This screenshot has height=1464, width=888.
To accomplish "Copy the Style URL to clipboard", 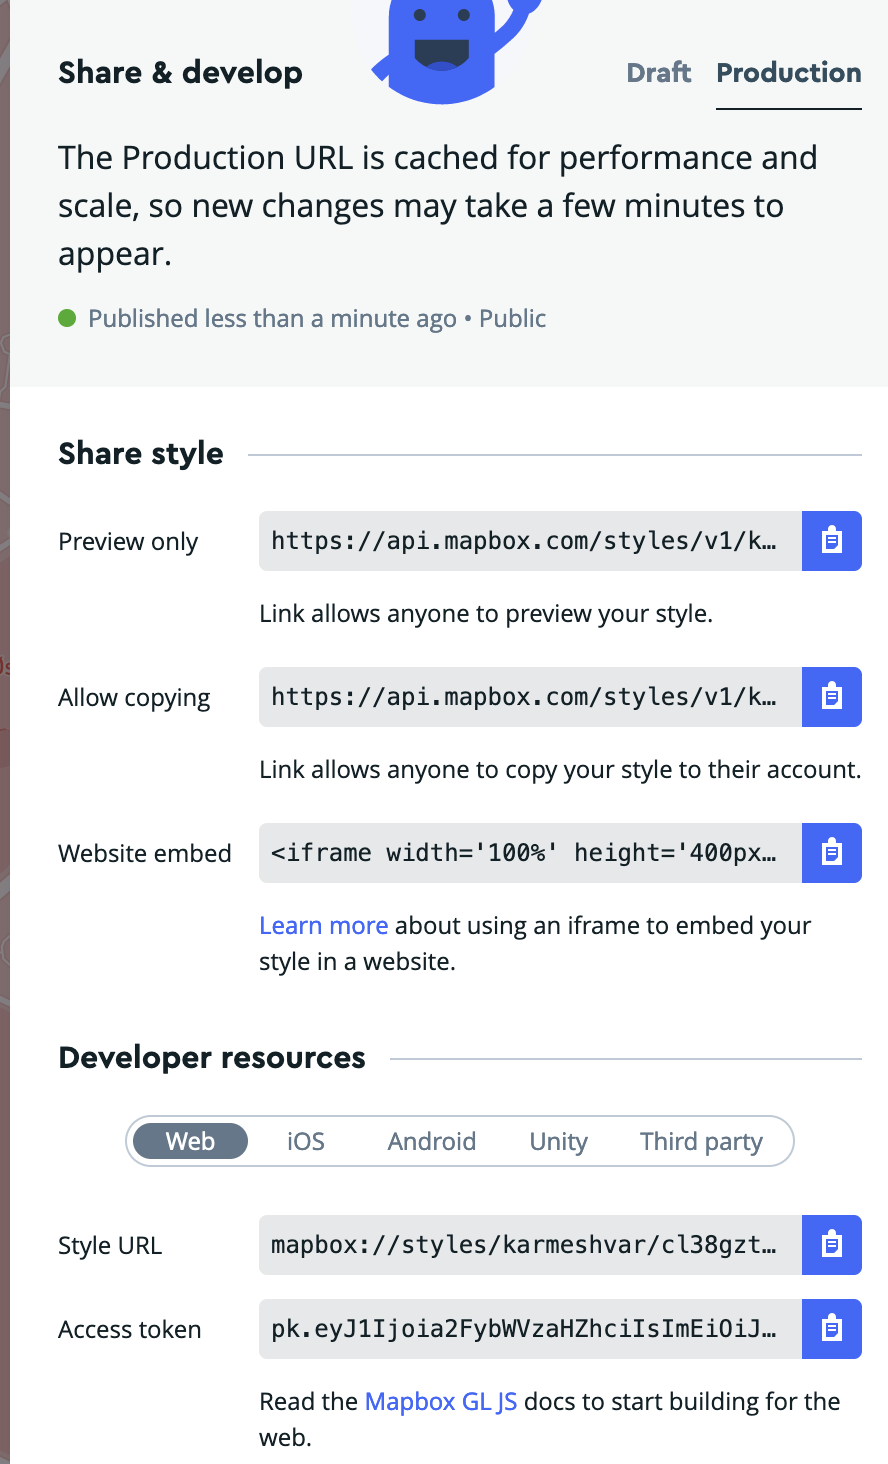I will (832, 1245).
